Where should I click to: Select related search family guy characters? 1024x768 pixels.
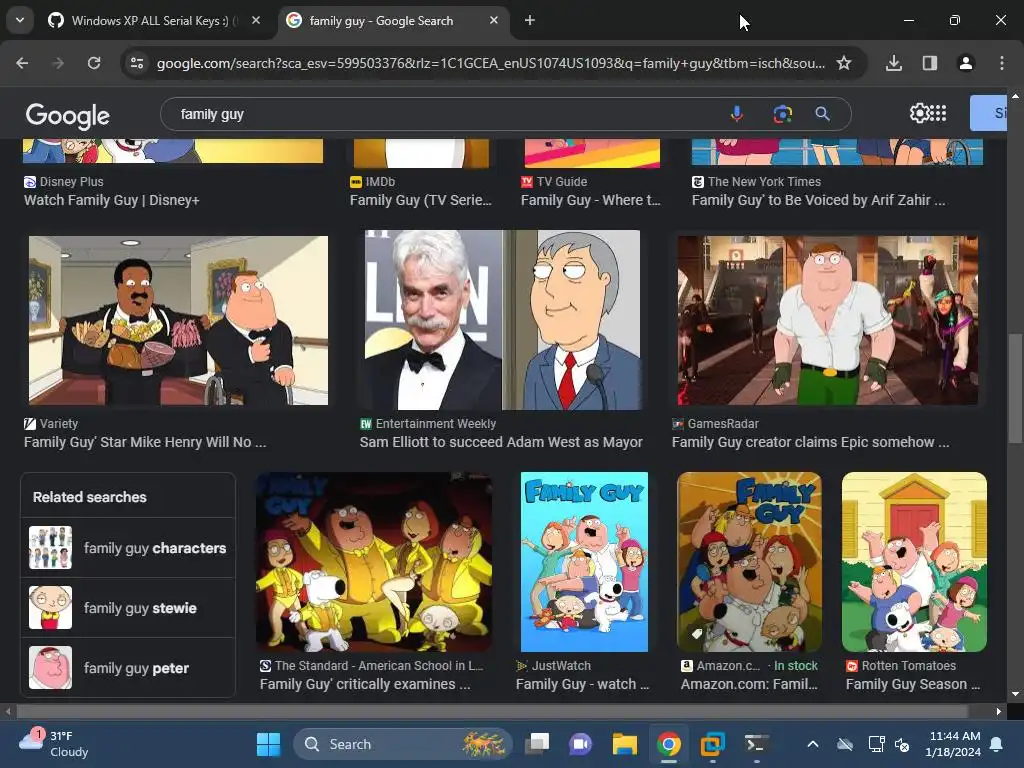[x=128, y=548]
